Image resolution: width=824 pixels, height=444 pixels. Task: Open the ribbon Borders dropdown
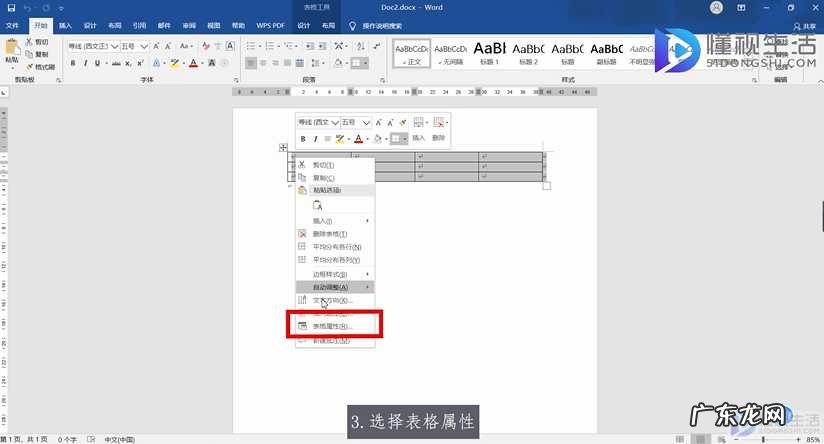click(366, 63)
